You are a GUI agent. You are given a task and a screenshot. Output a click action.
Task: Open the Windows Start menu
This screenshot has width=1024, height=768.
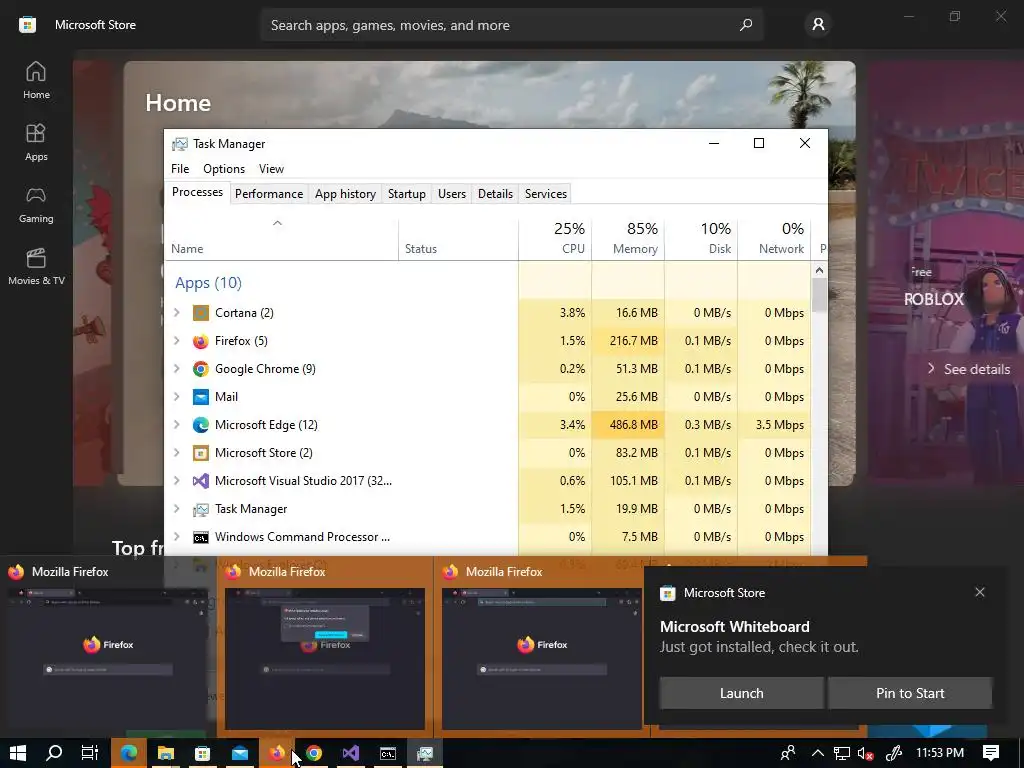(18, 753)
